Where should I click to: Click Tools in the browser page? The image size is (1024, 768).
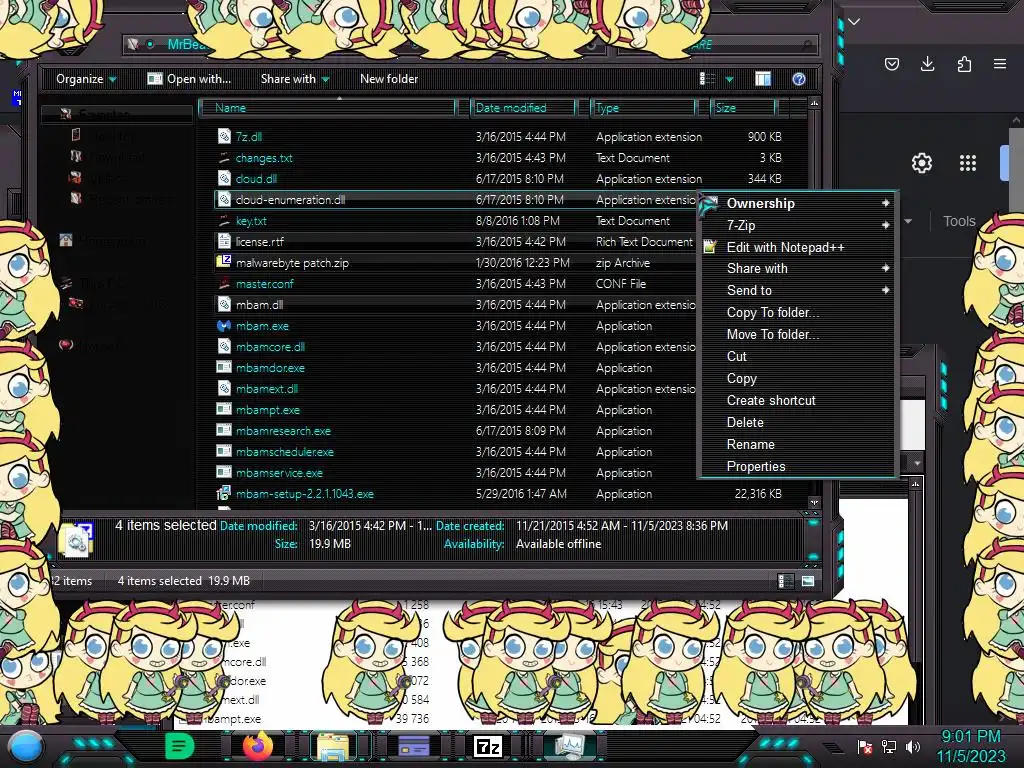[959, 221]
